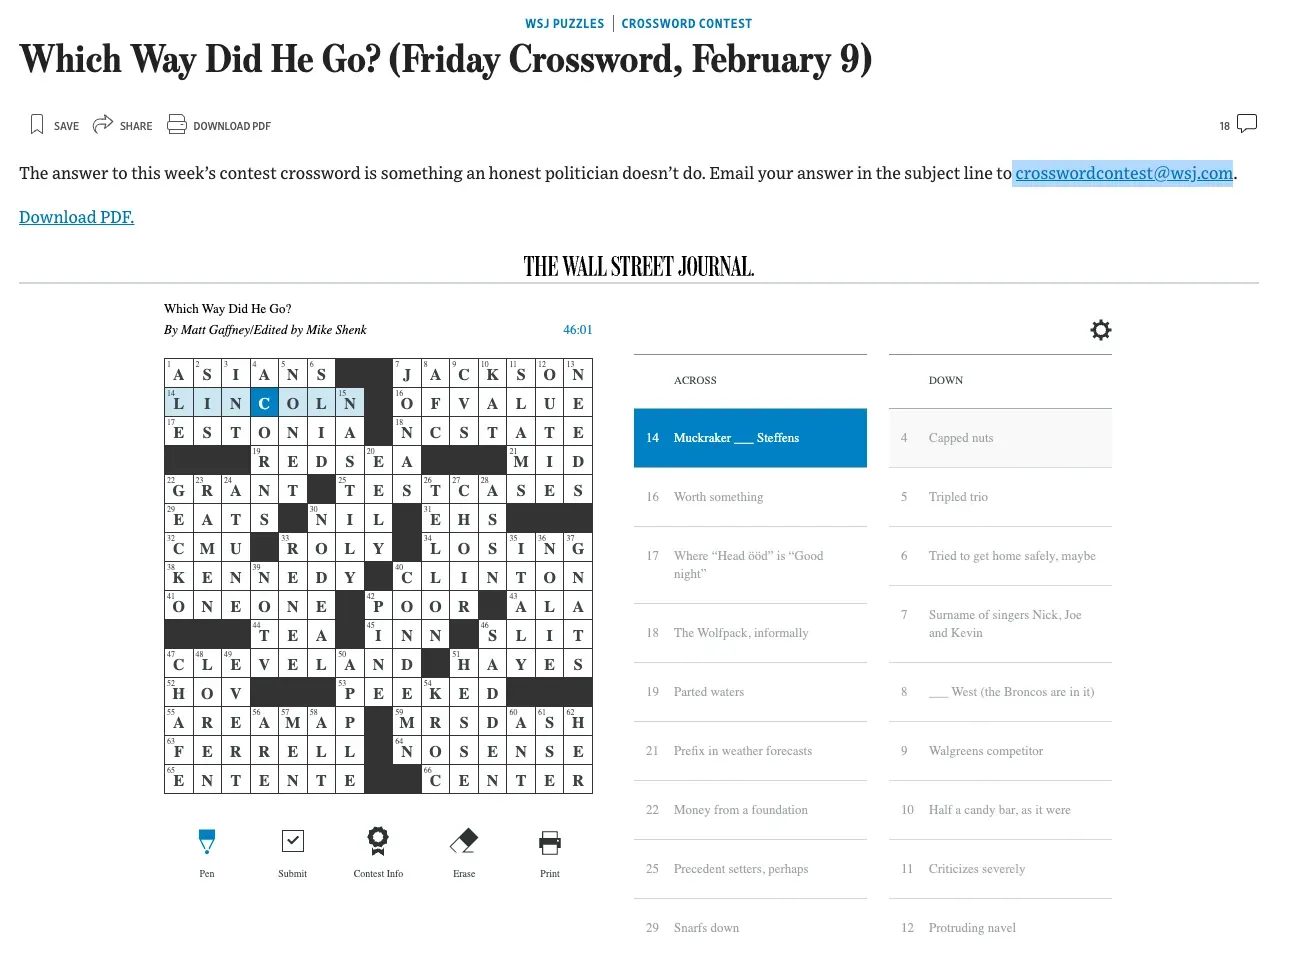Image resolution: width=1296 pixels, height=954 pixels.
Task: Go to WSJ Puzzles section
Action: pyautogui.click(x=564, y=23)
